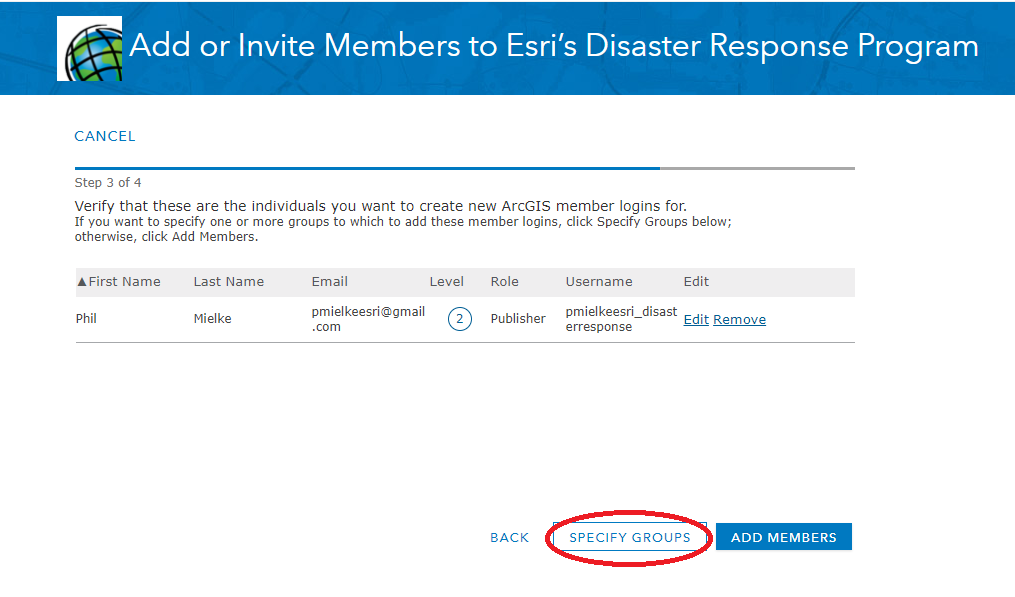Click the 'Step 3 of 4' label
This screenshot has width=1015, height=597.
pyautogui.click(x=108, y=183)
